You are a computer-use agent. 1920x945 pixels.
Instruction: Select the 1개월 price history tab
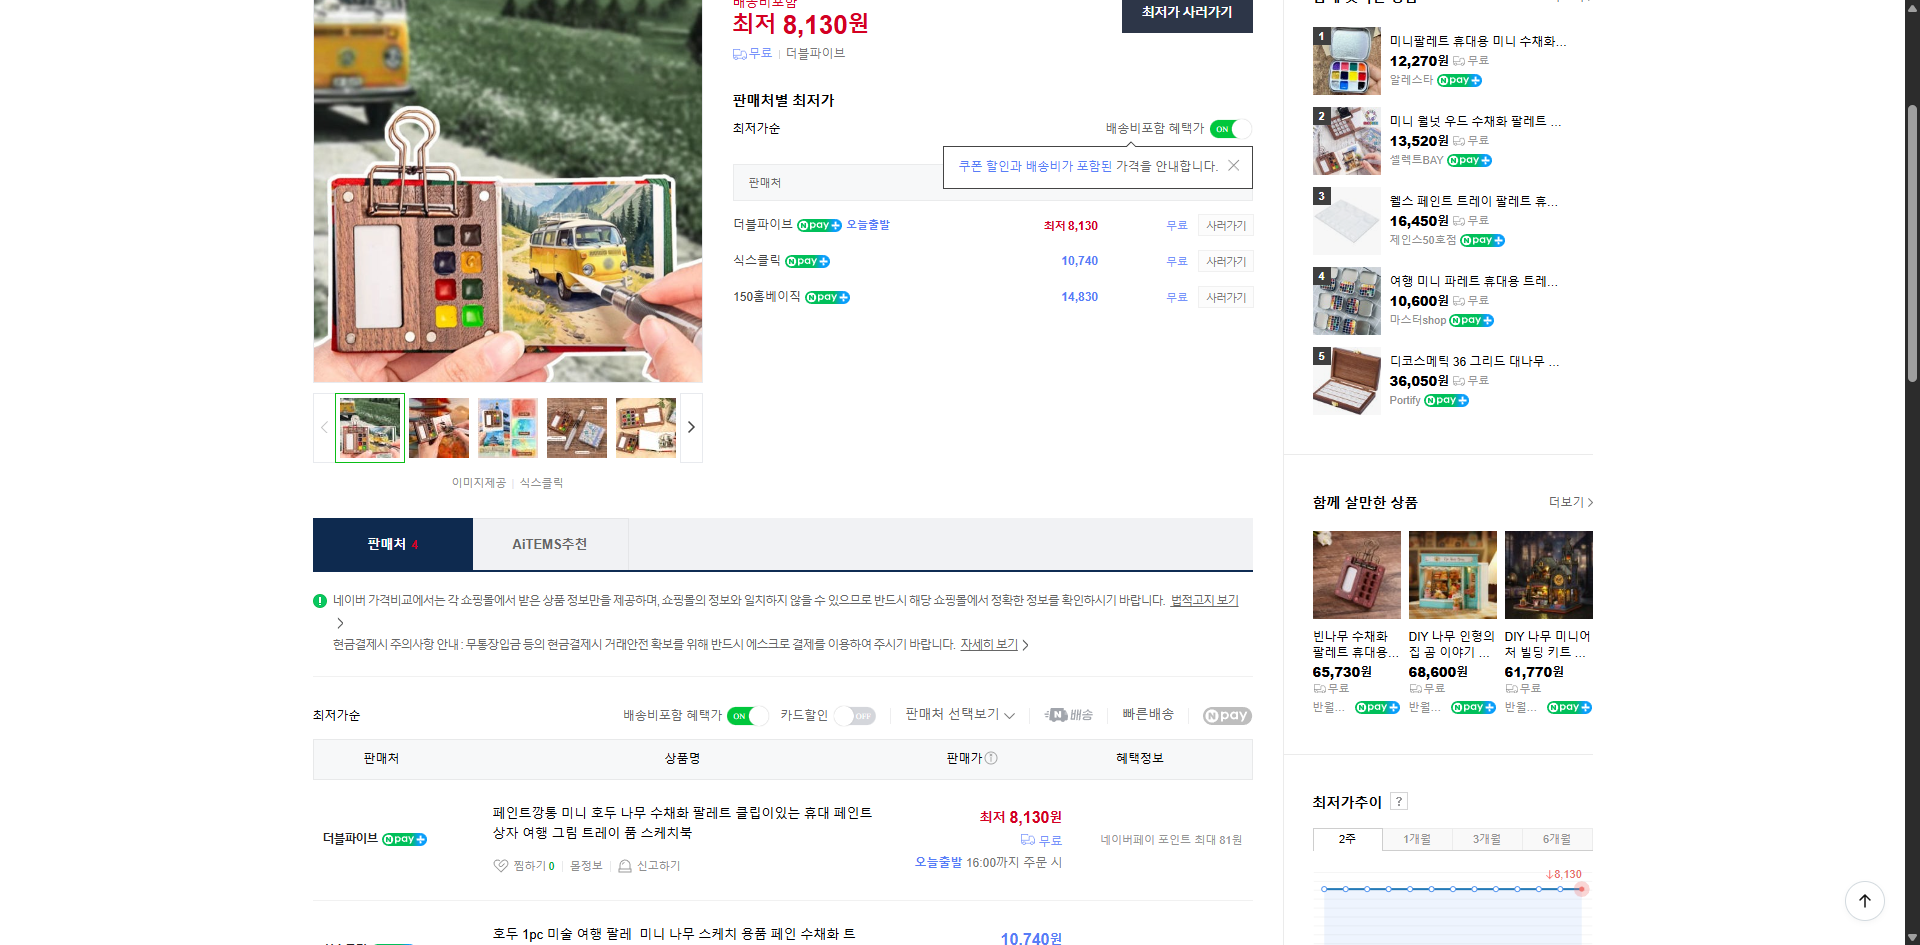[x=1416, y=839]
